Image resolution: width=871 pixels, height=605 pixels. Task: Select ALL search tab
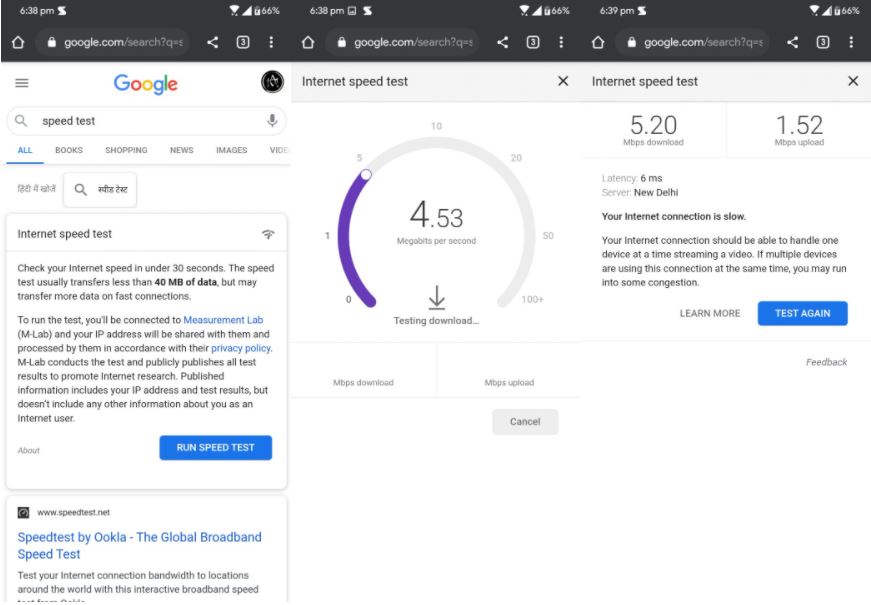coord(25,150)
